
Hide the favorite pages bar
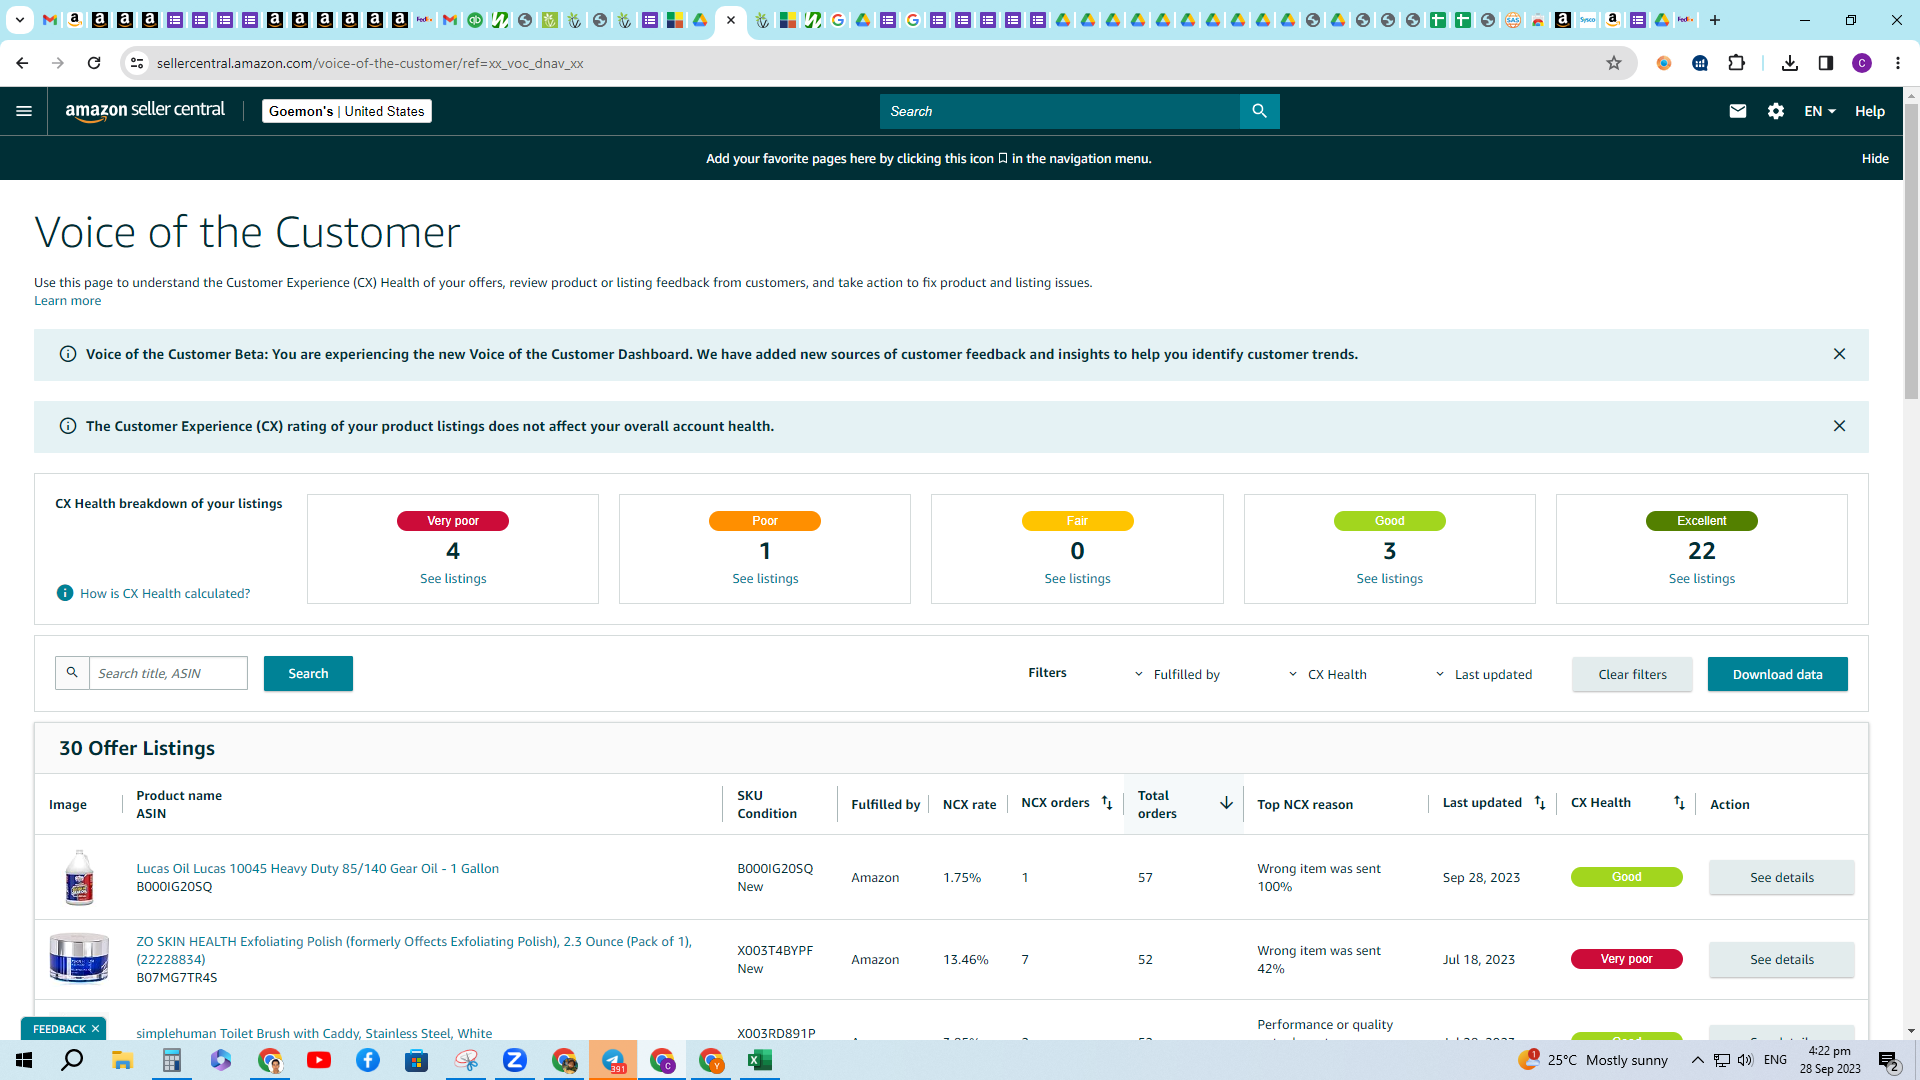[x=1875, y=158]
